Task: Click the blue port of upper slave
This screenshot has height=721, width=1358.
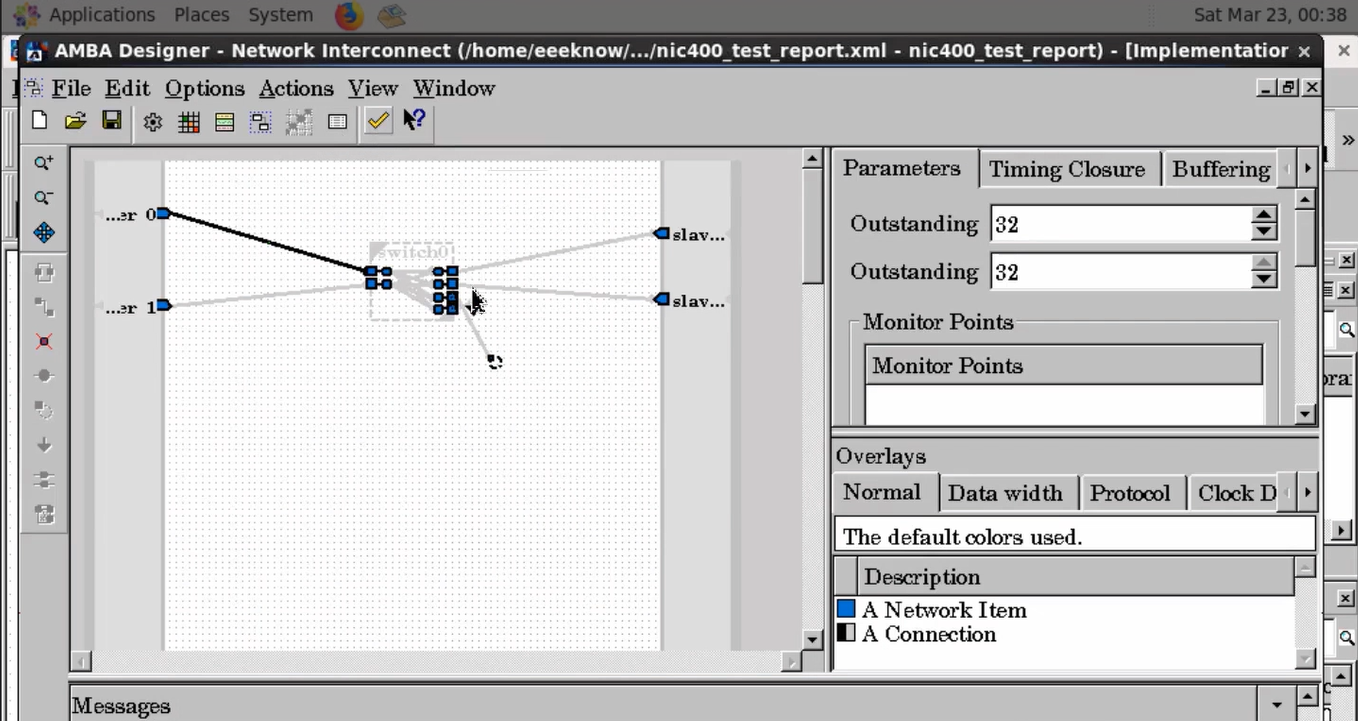Action: click(661, 233)
